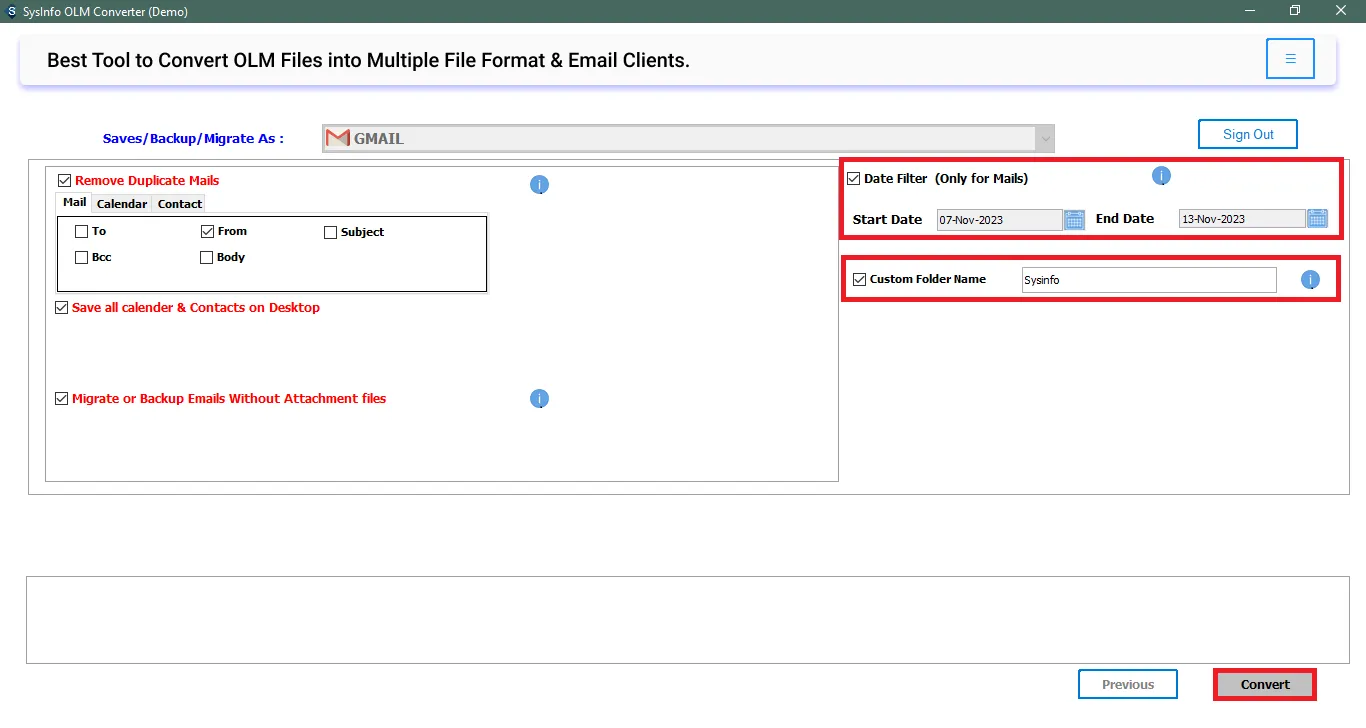Open the Start Date calendar picker

click(1074, 220)
